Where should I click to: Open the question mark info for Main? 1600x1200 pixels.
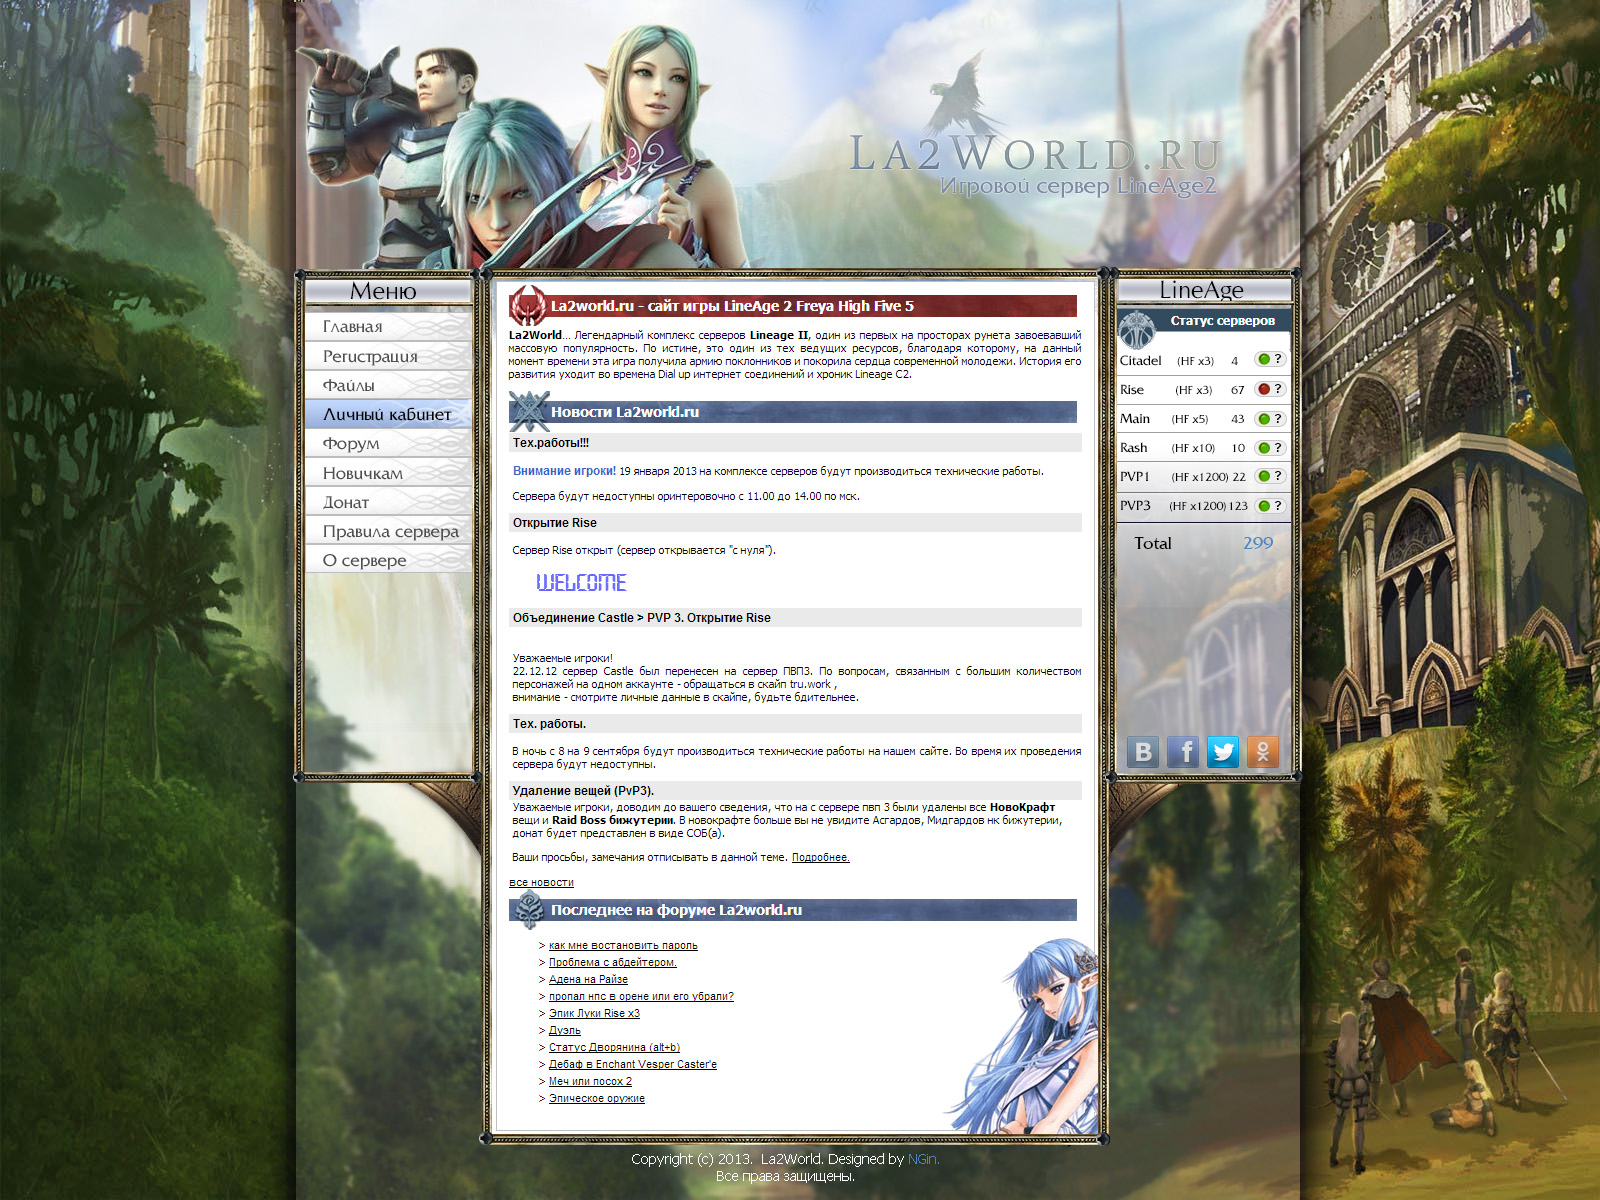1278,419
